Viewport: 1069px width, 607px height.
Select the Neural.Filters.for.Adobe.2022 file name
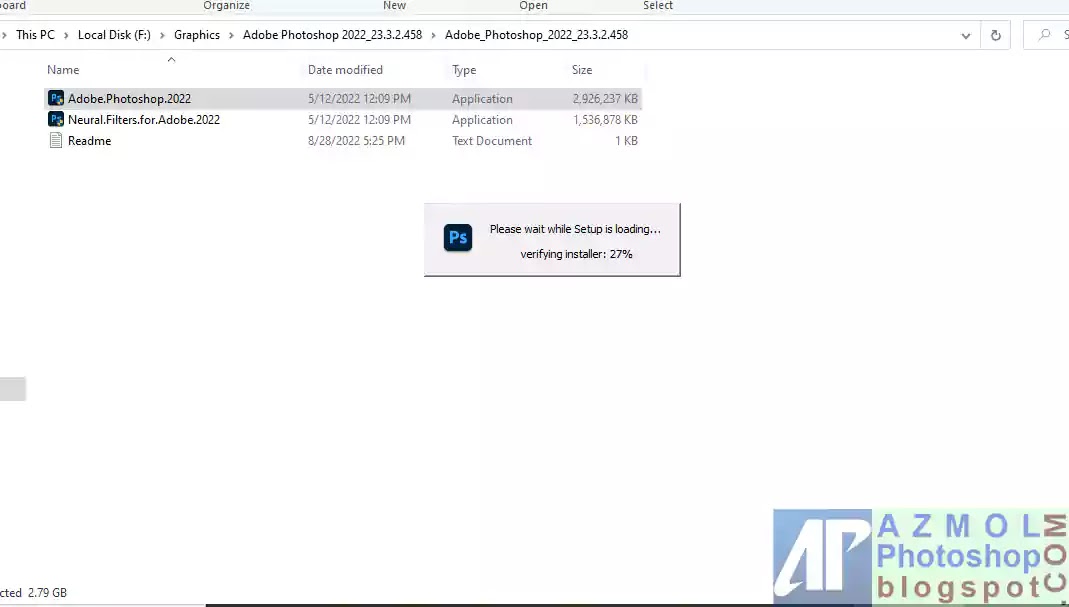(144, 119)
